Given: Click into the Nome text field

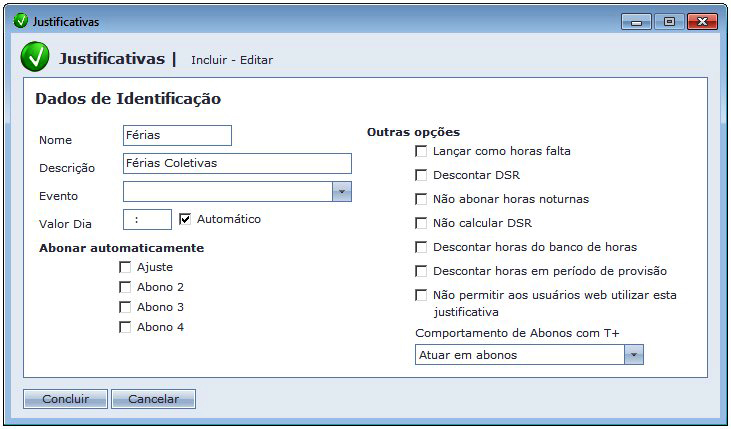Looking at the screenshot, I should (x=177, y=135).
